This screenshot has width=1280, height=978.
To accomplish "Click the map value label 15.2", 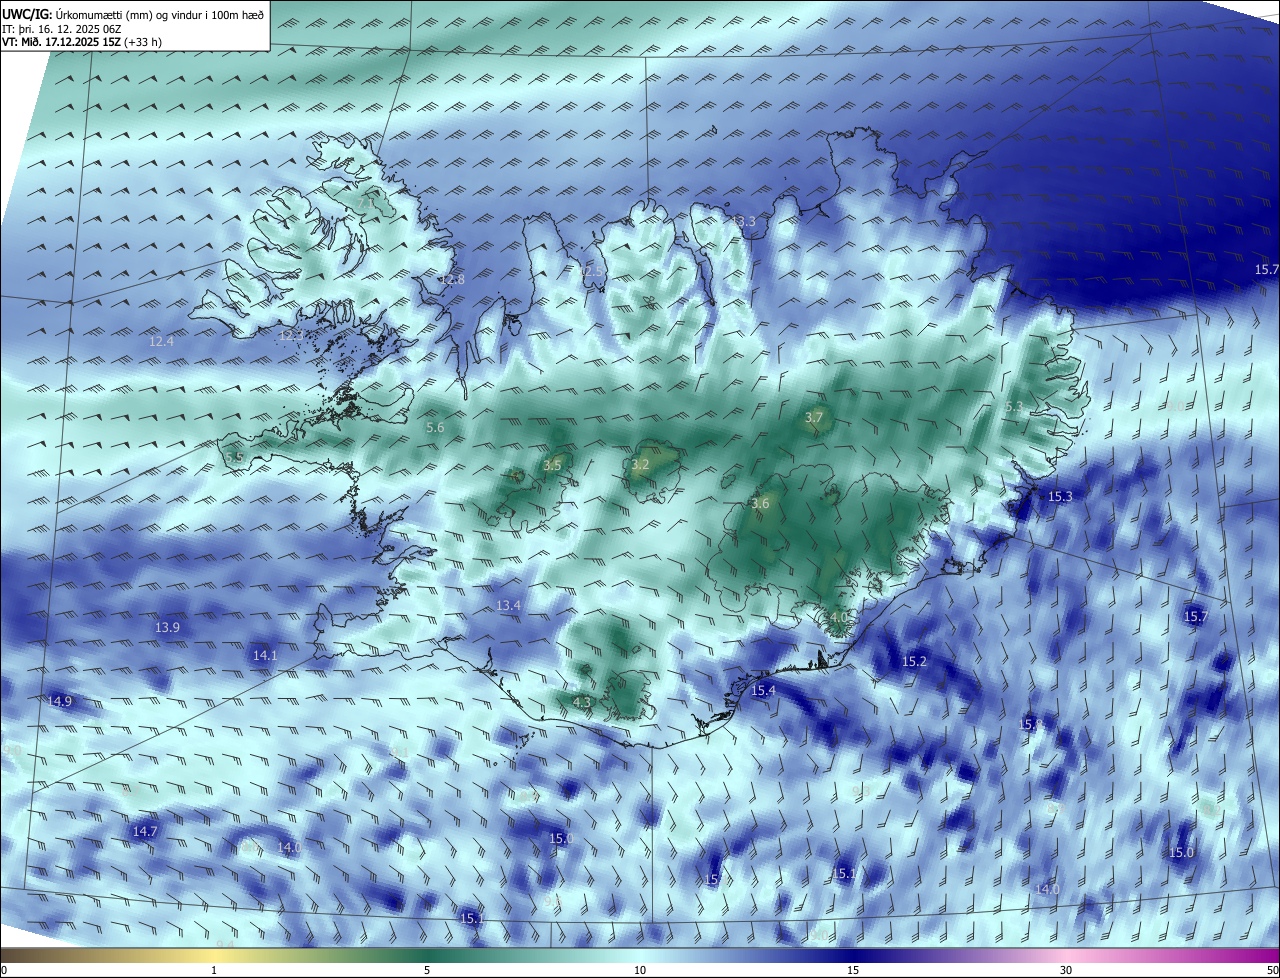I will pos(915,661).
